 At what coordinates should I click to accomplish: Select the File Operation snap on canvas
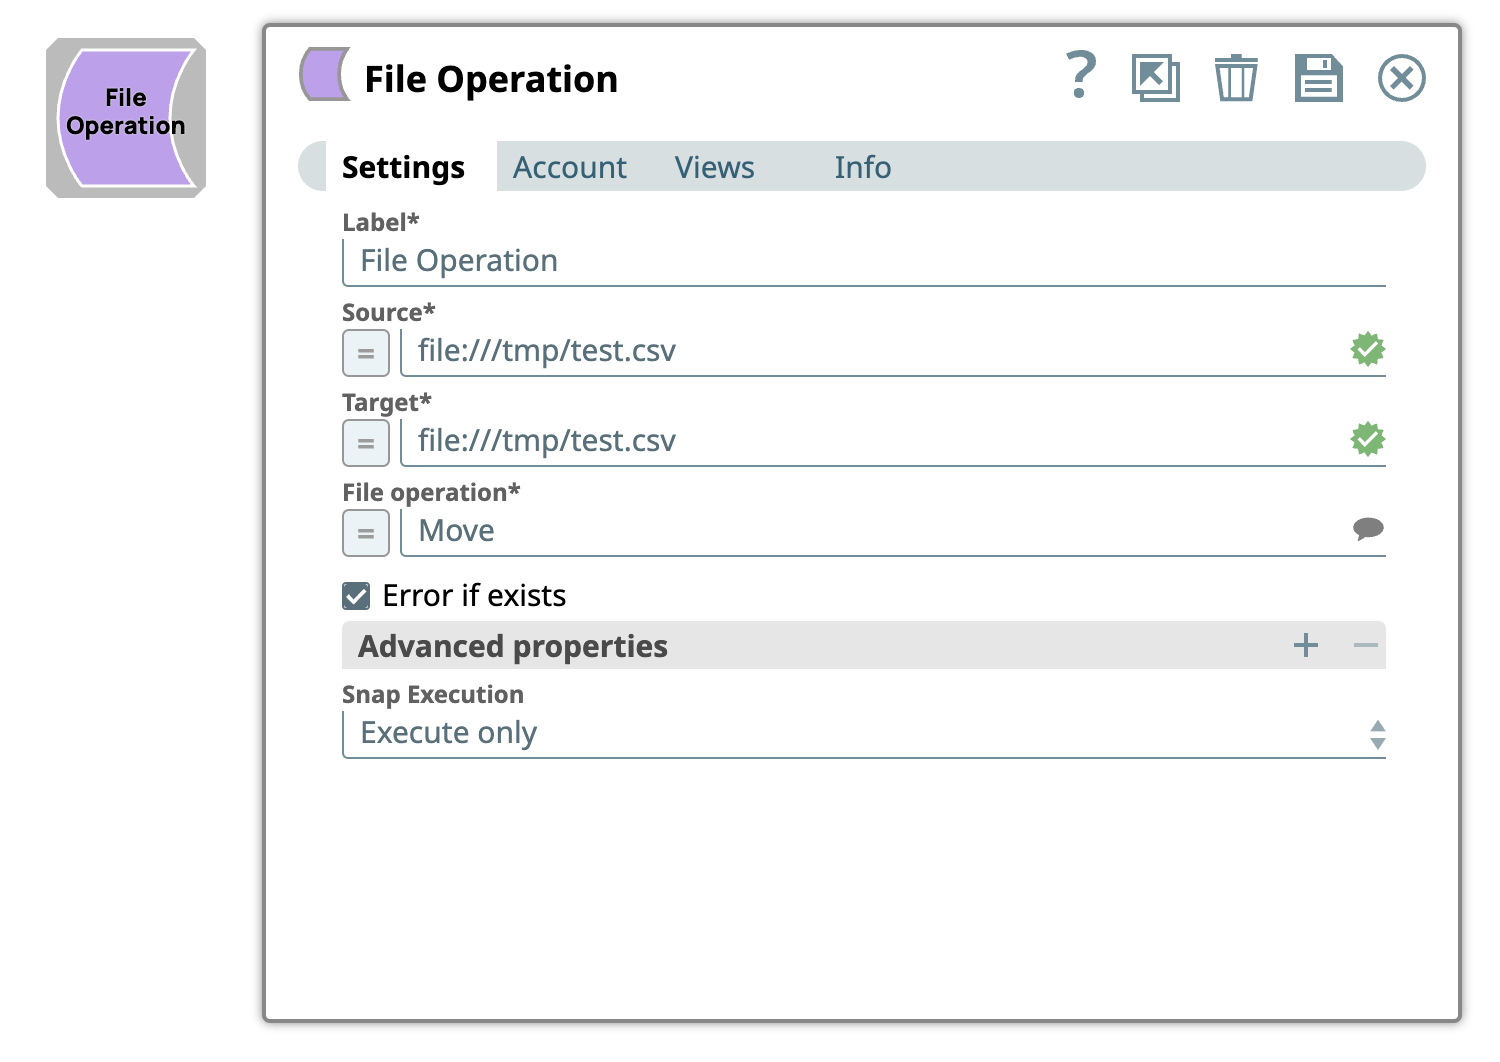pyautogui.click(x=126, y=118)
